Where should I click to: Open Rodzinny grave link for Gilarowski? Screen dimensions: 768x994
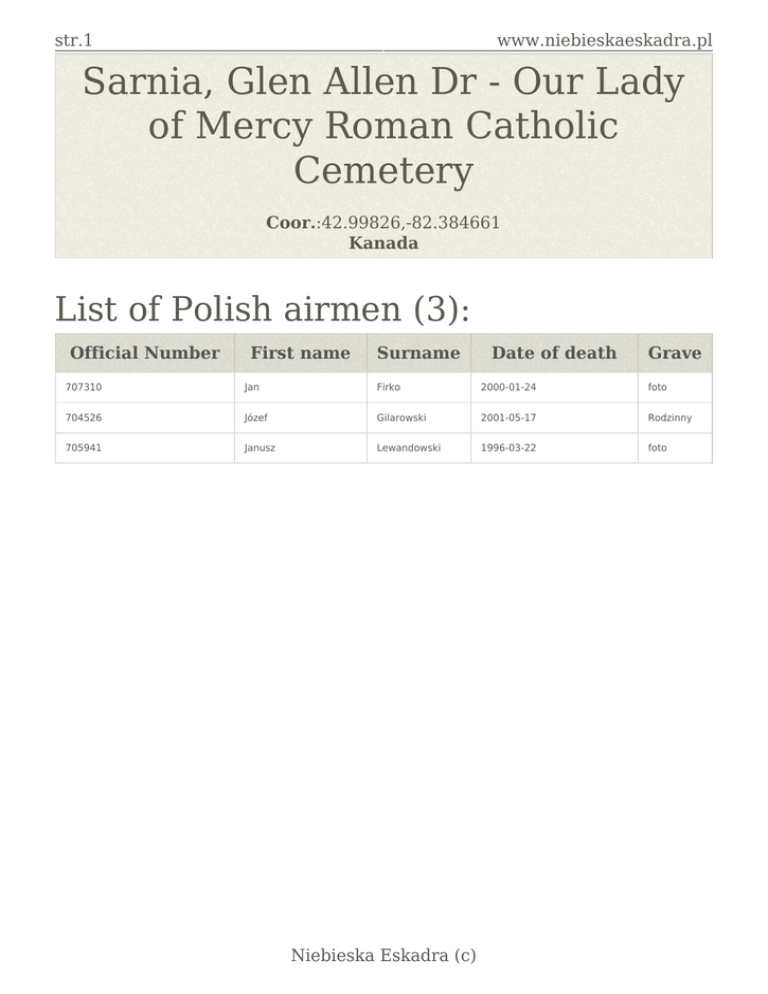pos(669,418)
